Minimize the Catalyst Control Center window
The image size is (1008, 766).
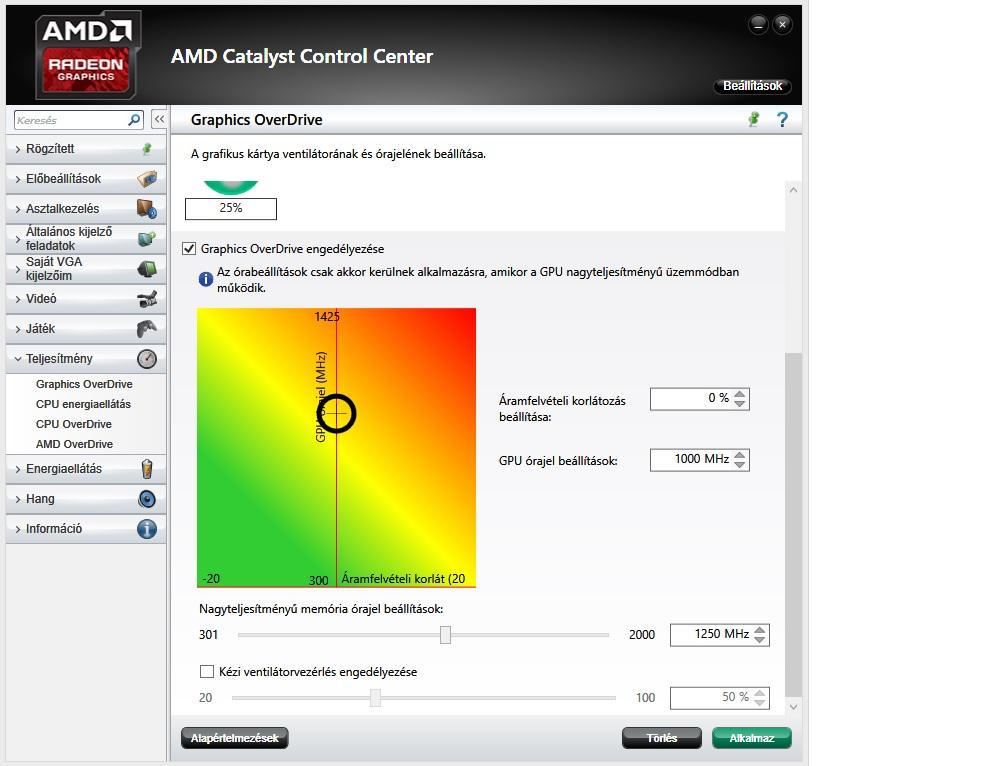click(x=759, y=25)
